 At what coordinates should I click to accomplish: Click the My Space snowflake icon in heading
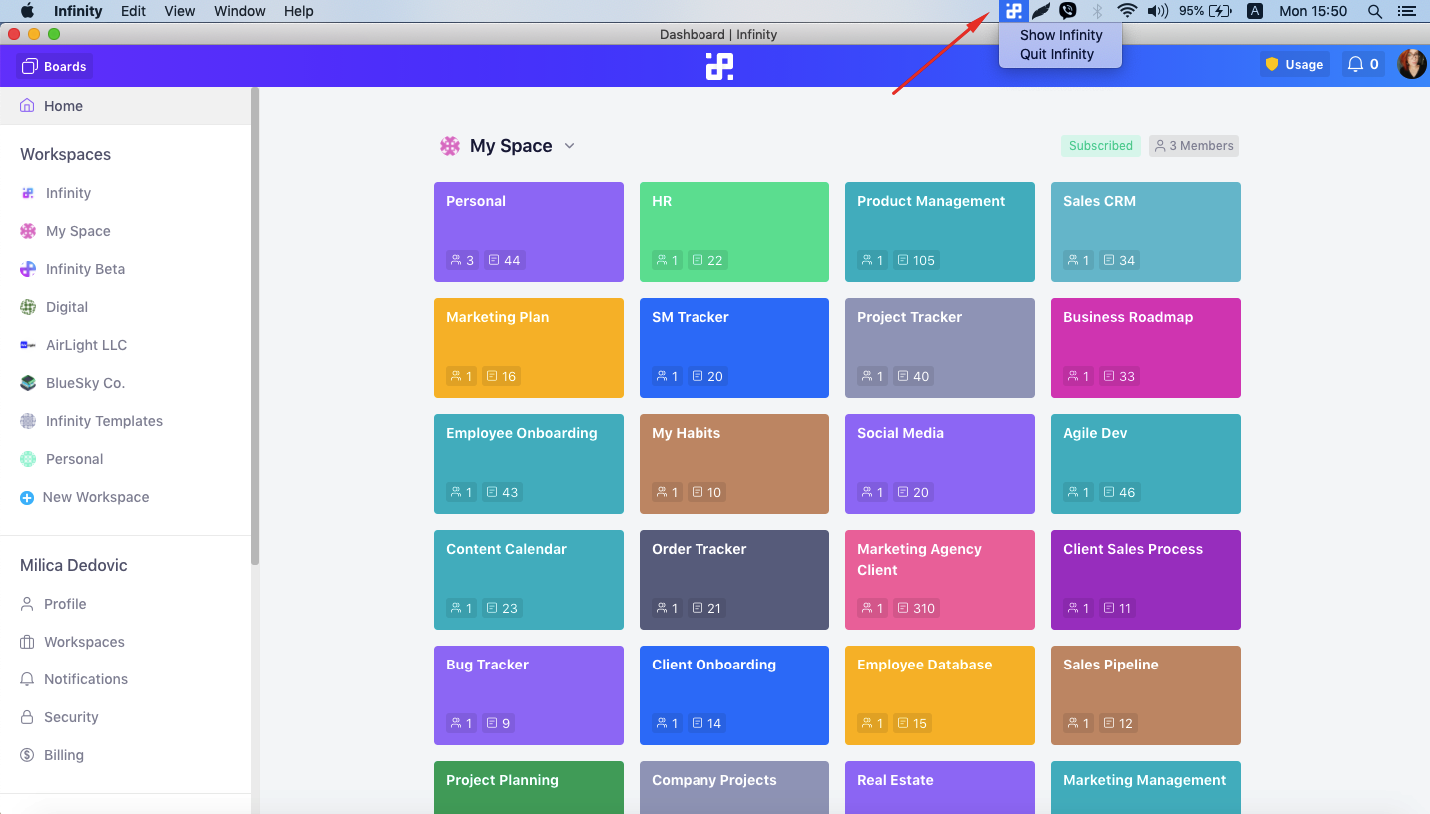(x=450, y=146)
